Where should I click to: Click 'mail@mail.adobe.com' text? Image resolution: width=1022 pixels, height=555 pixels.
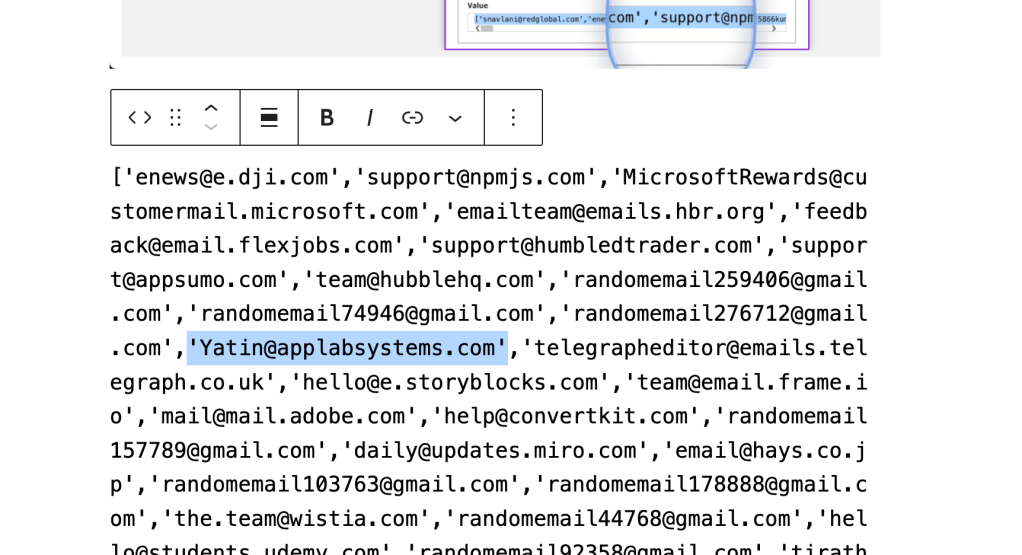(283, 416)
